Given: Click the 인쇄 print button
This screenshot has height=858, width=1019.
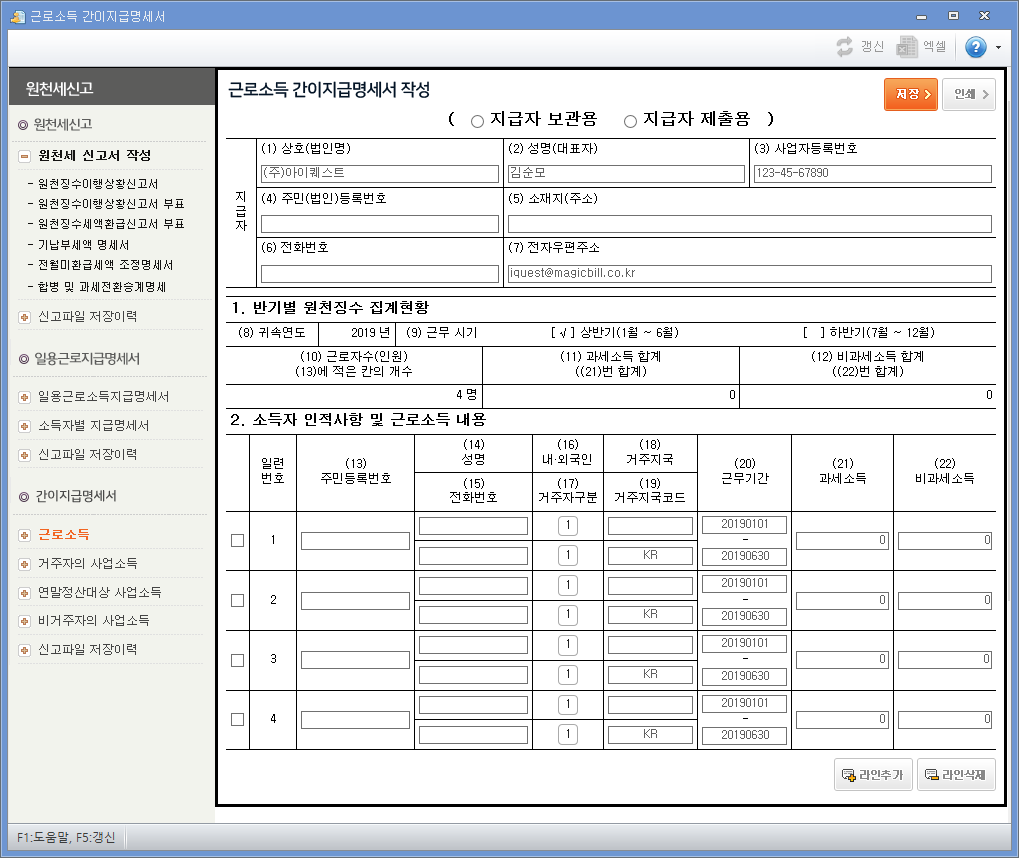Looking at the screenshot, I should tap(967, 92).
